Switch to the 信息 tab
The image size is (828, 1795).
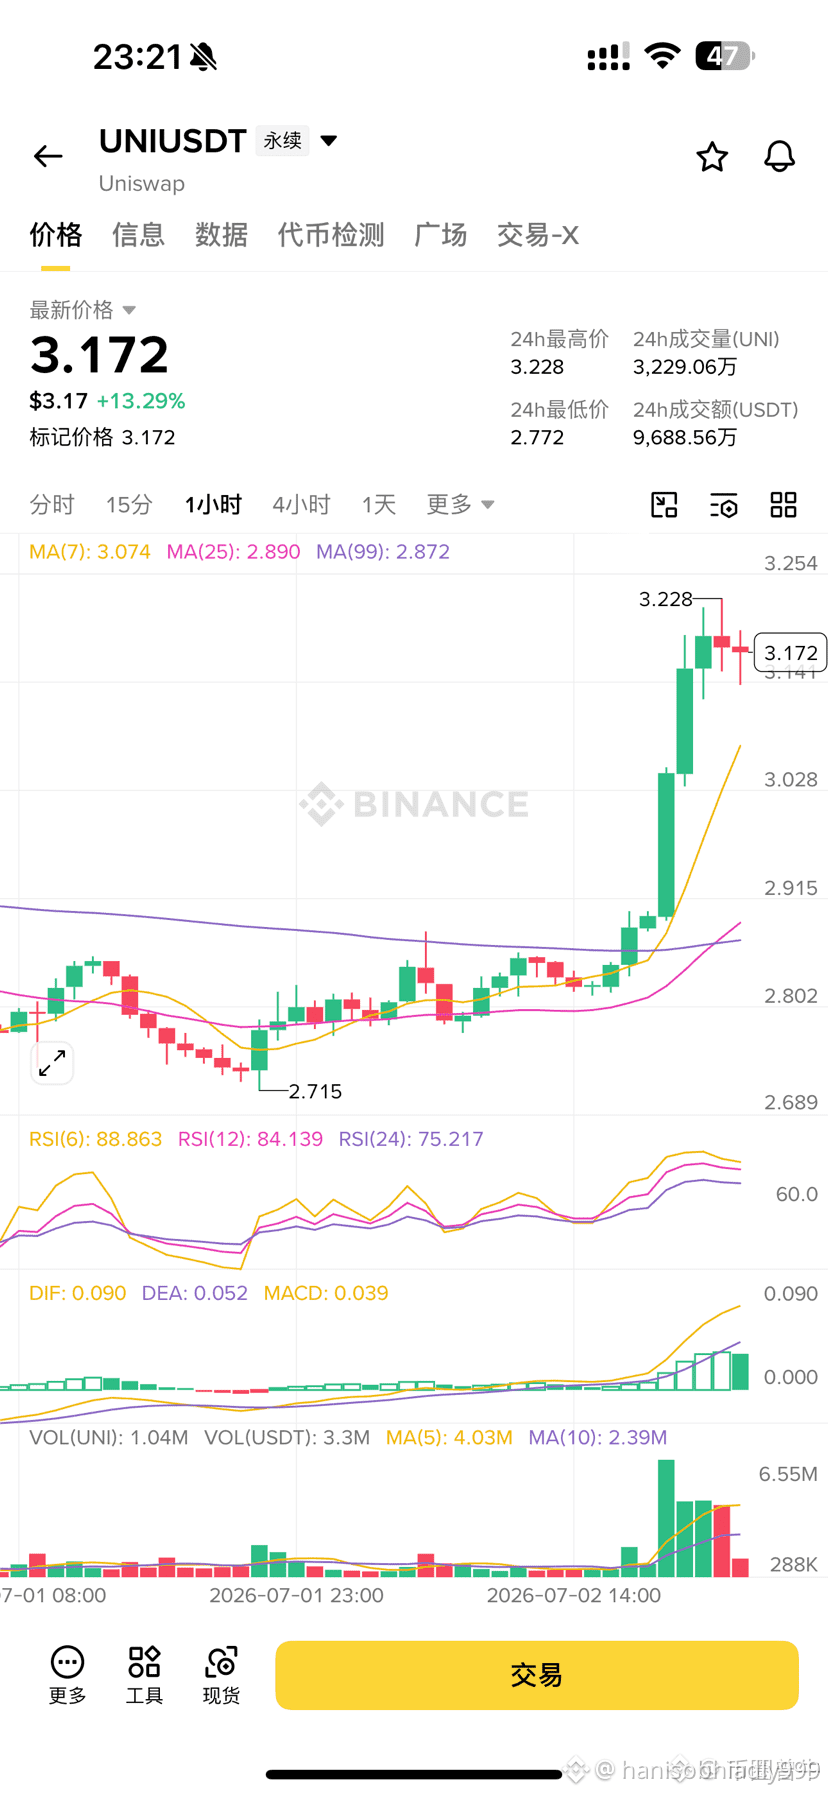click(x=138, y=235)
